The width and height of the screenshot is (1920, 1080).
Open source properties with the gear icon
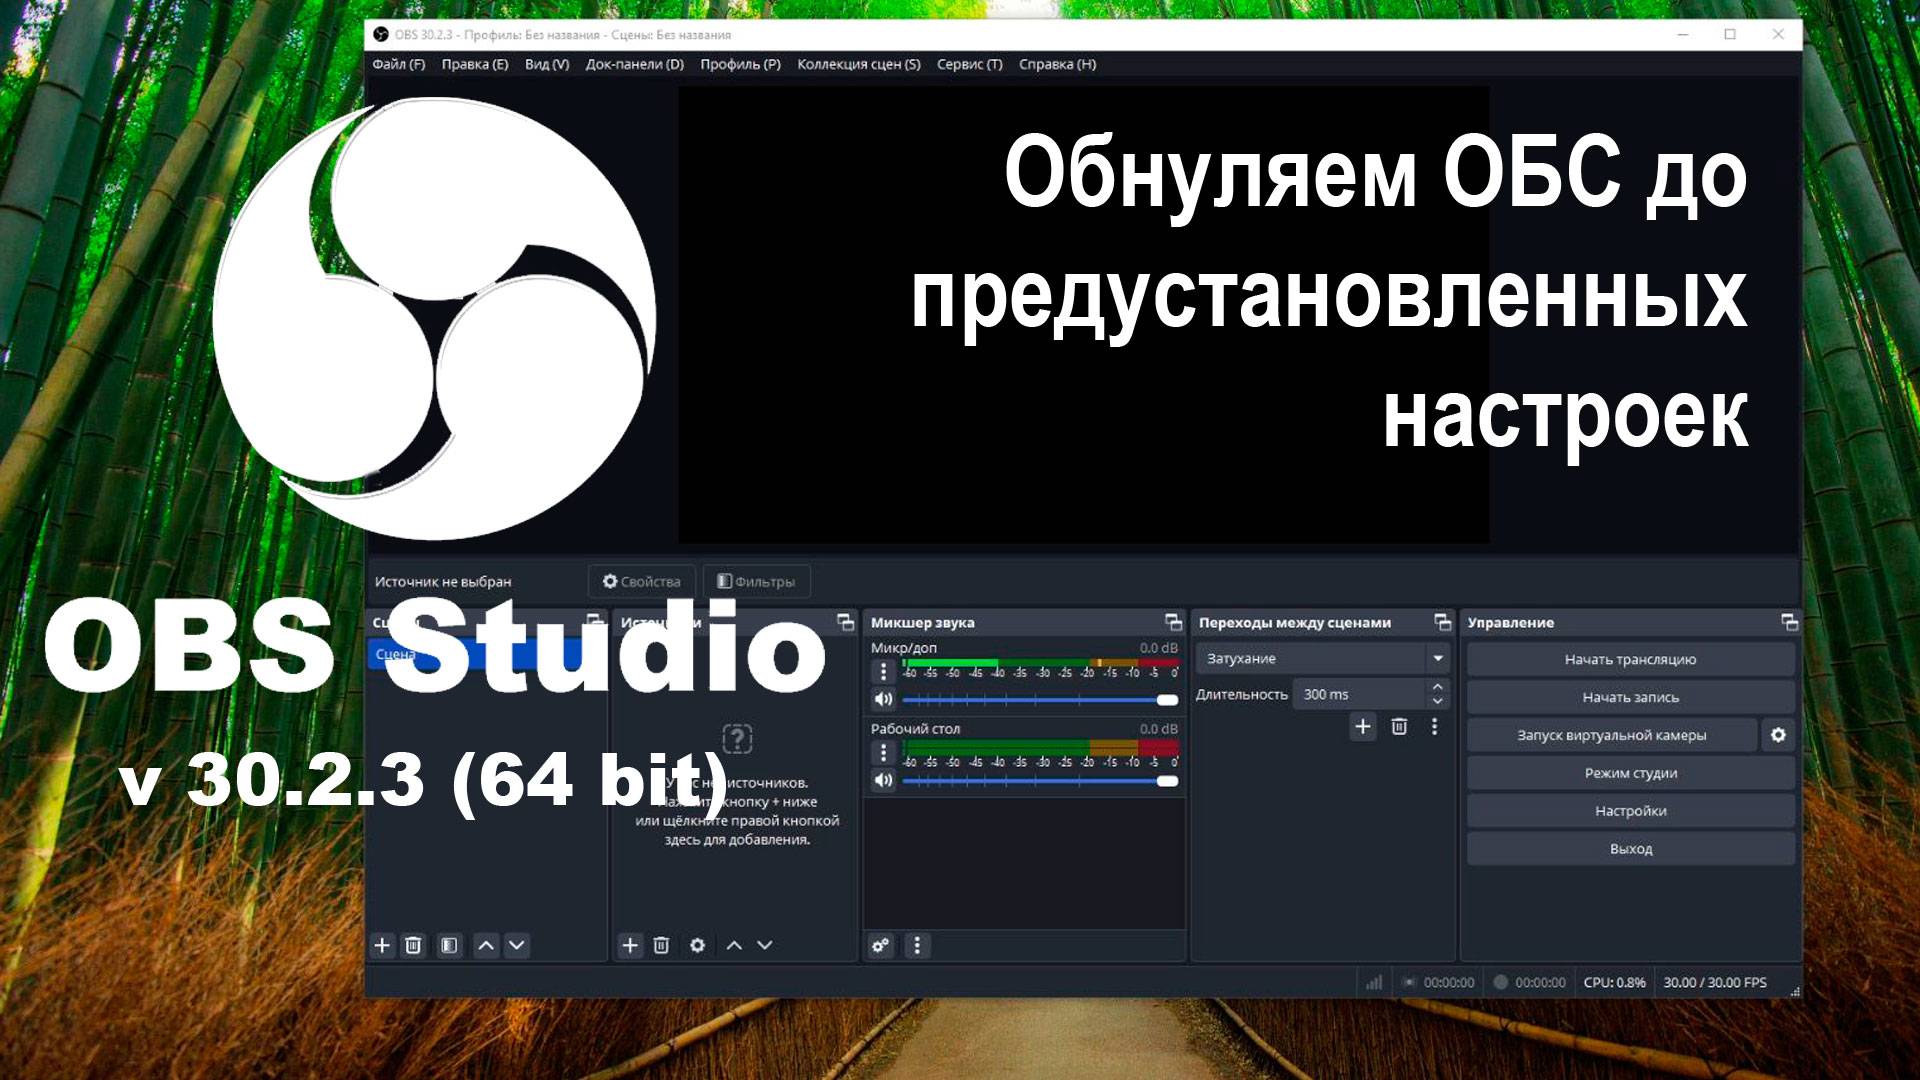[697, 944]
